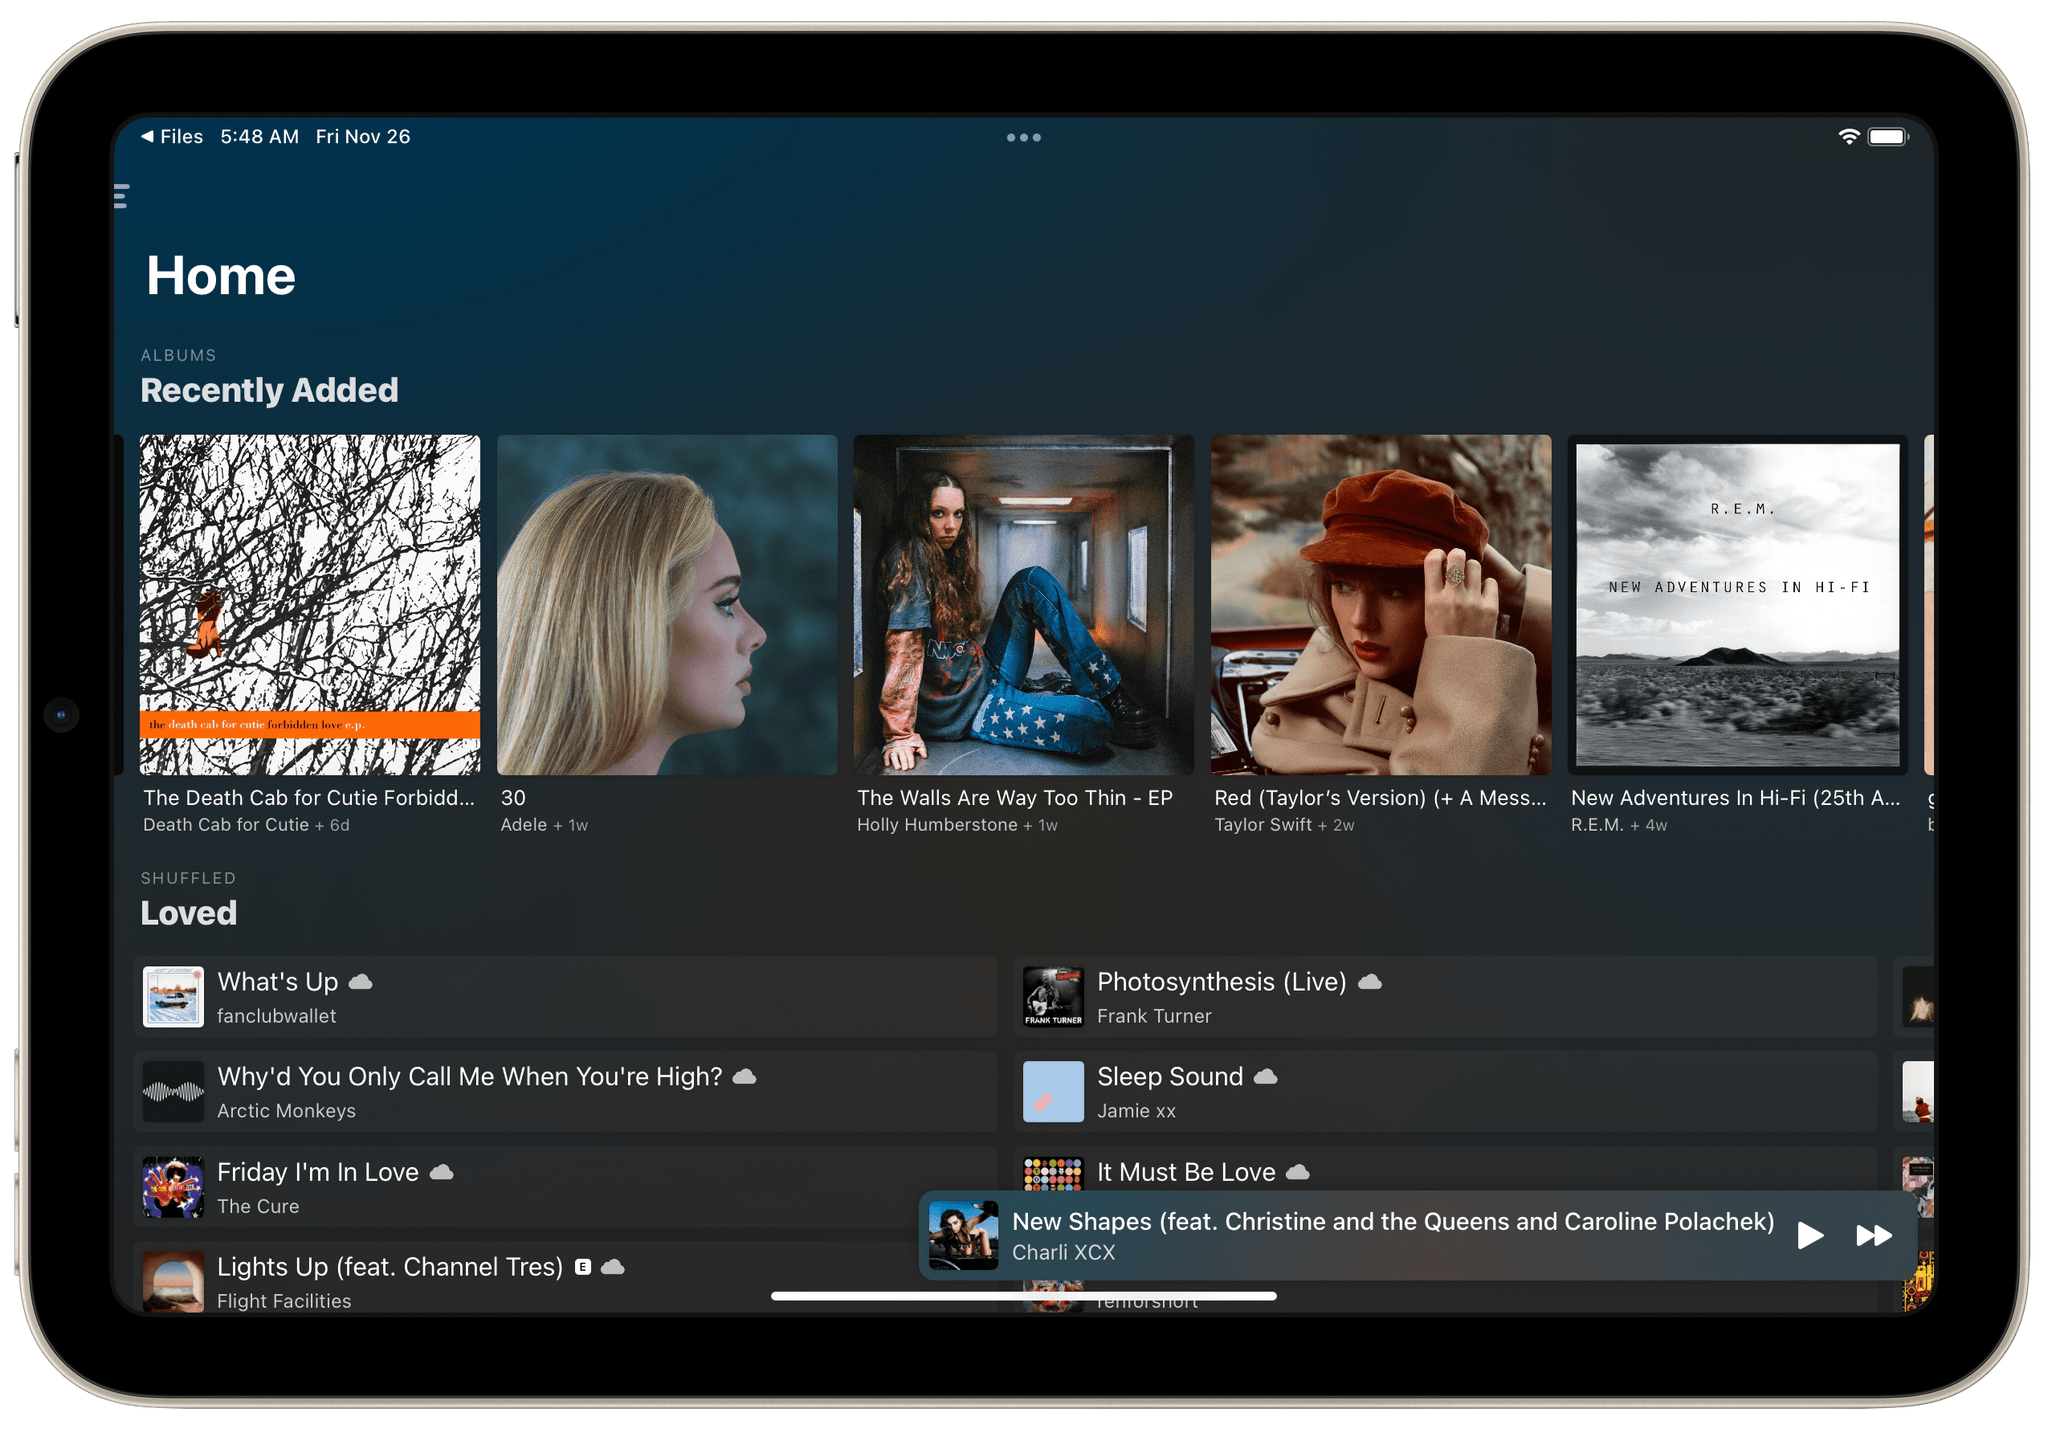Play Friday I'm In Love
Image resolution: width=2048 pixels, height=1430 pixels.
565,1187
